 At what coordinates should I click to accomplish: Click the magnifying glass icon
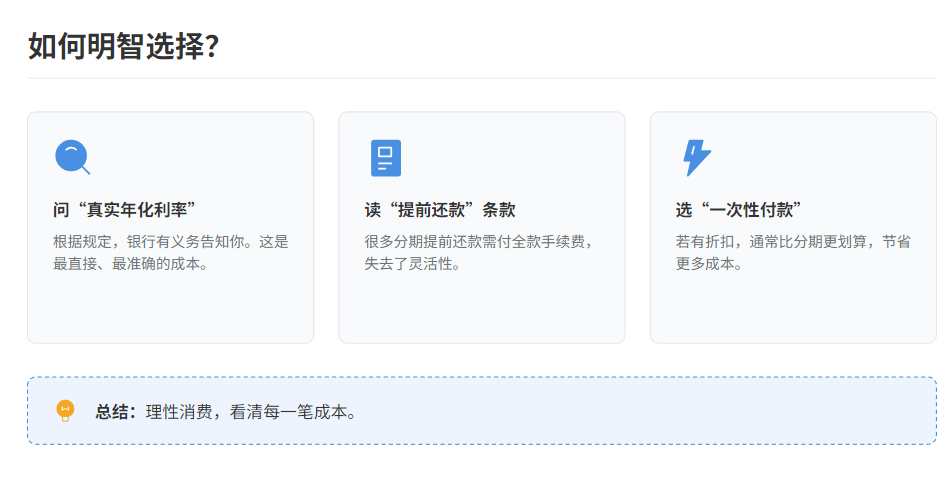[72, 157]
